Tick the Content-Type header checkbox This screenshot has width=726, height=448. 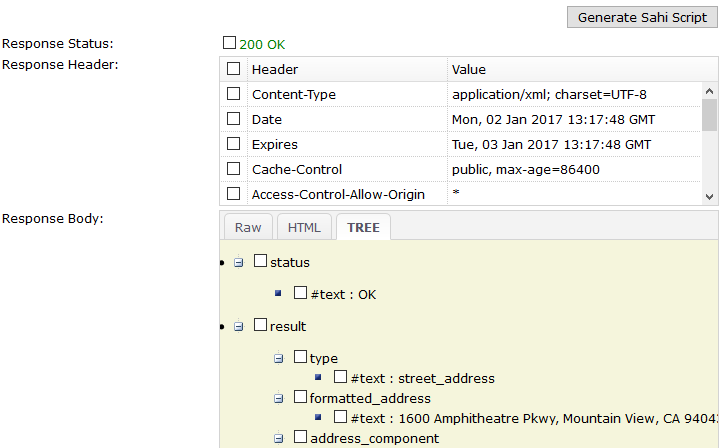coord(234,94)
